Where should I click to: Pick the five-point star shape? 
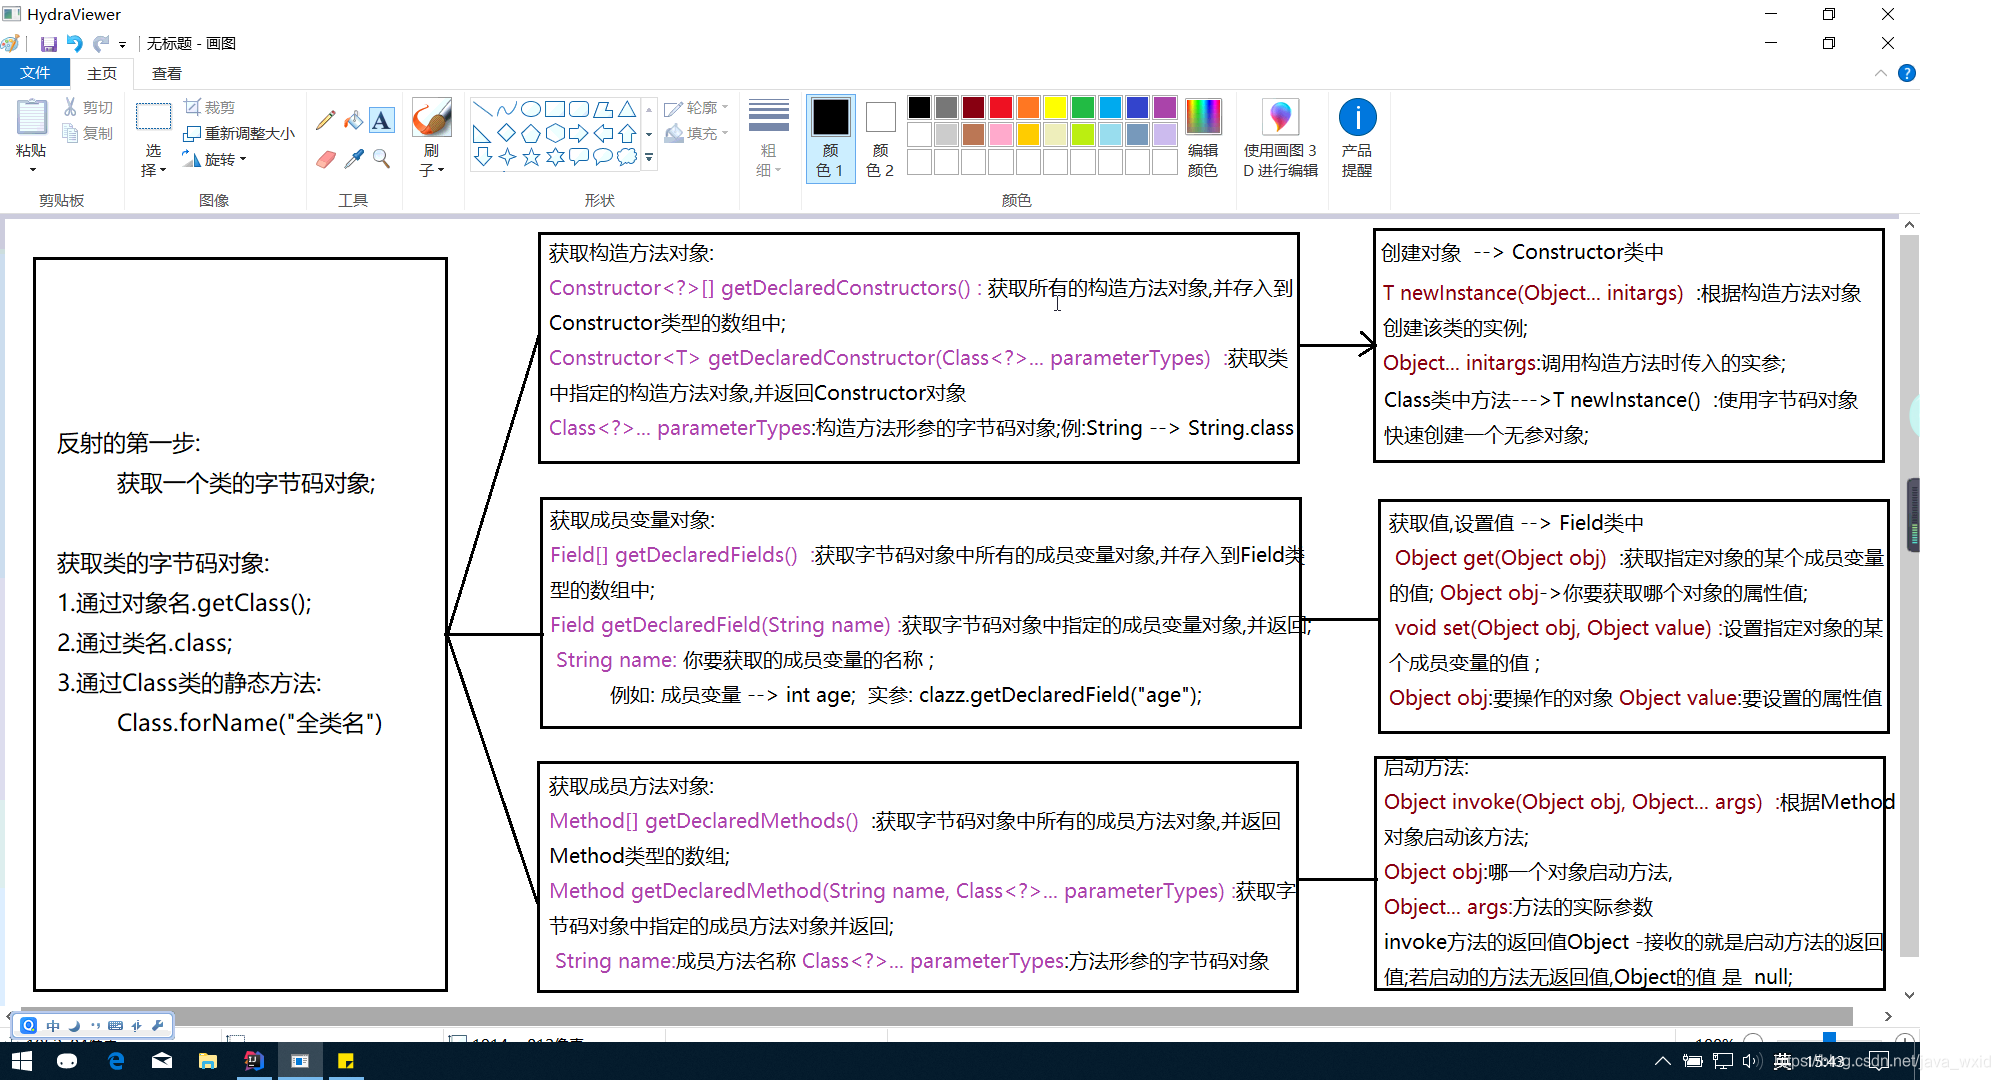[531, 157]
